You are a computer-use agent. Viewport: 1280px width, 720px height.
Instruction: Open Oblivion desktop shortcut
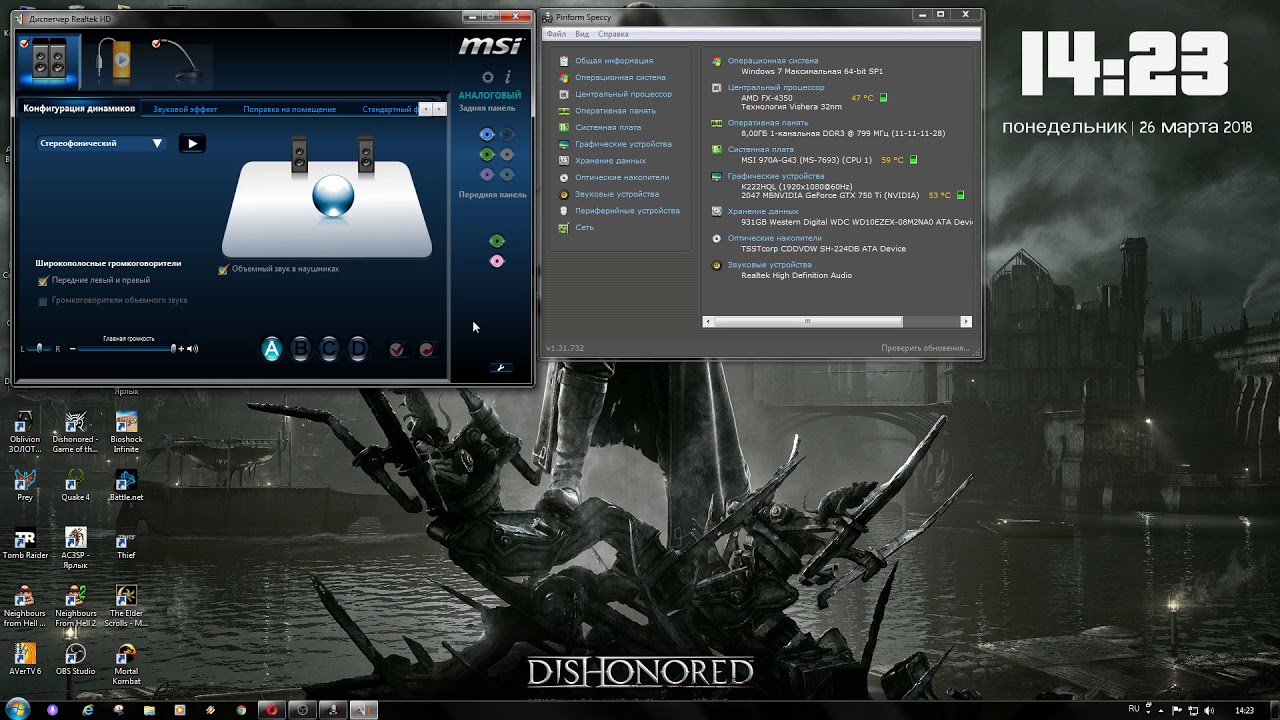point(25,433)
